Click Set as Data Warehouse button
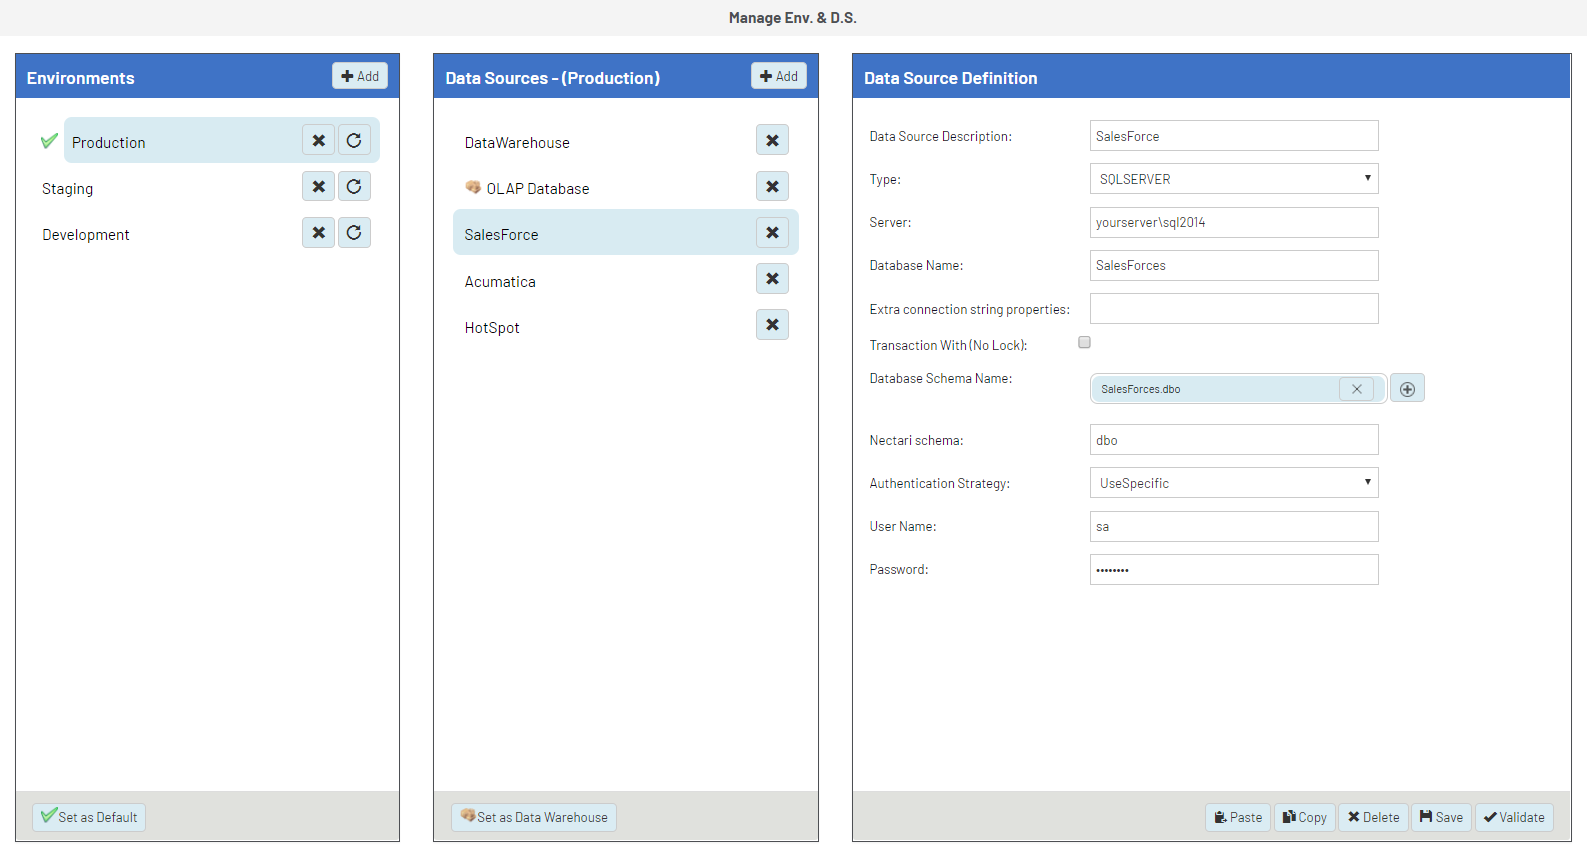Image resolution: width=1587 pixels, height=848 pixels. [x=534, y=817]
